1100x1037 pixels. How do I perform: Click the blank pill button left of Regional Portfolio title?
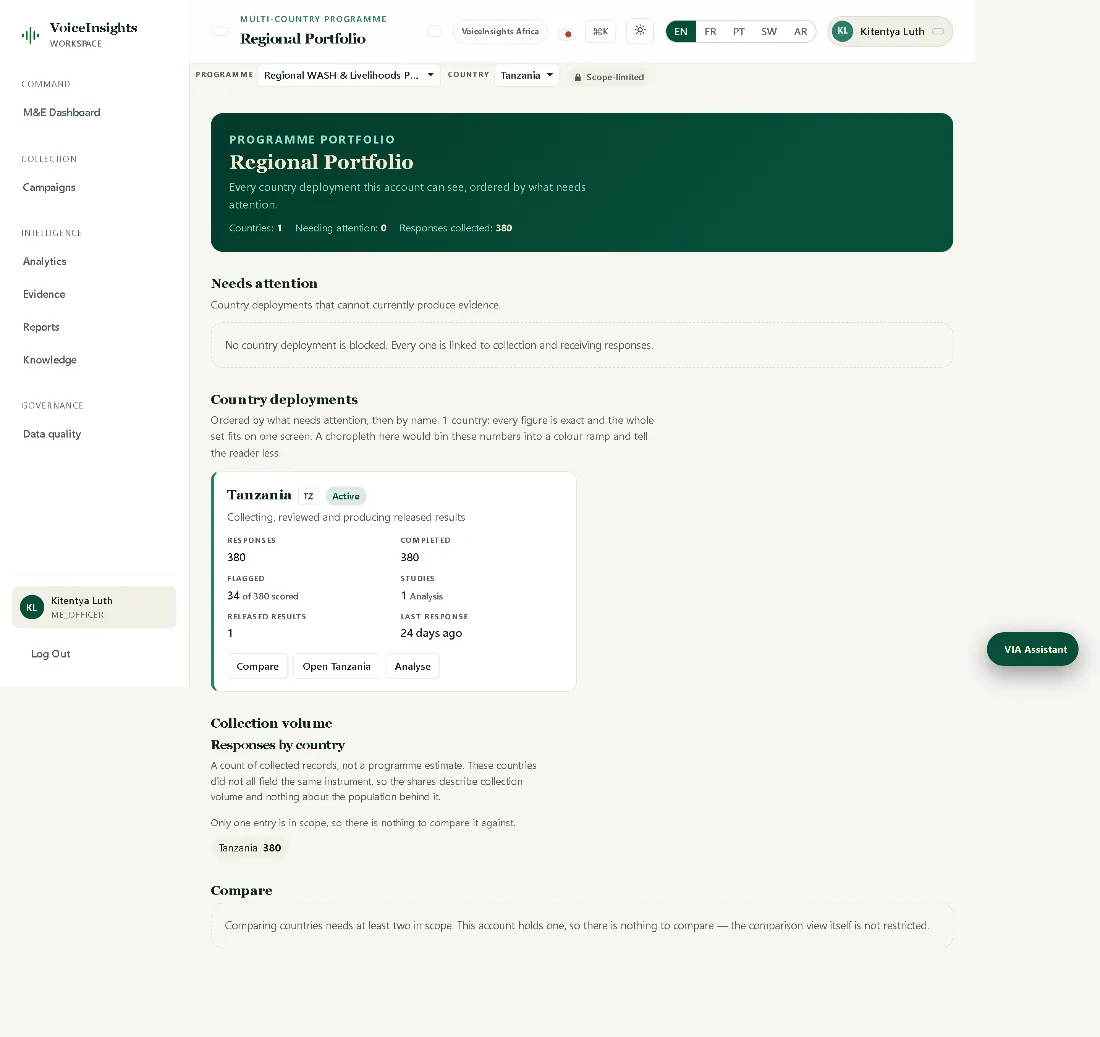click(220, 32)
